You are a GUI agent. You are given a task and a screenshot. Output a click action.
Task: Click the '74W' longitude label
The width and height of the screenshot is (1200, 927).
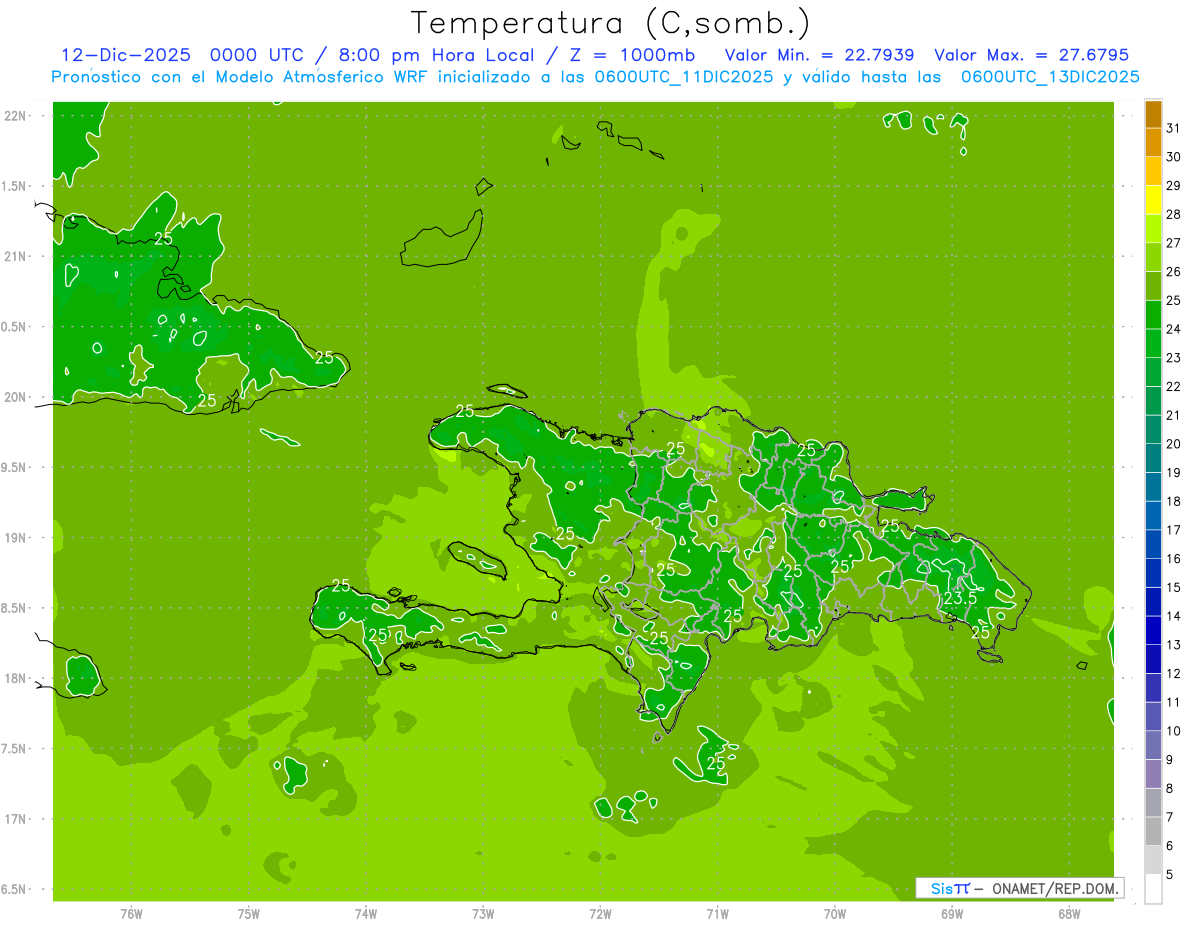click(x=366, y=914)
